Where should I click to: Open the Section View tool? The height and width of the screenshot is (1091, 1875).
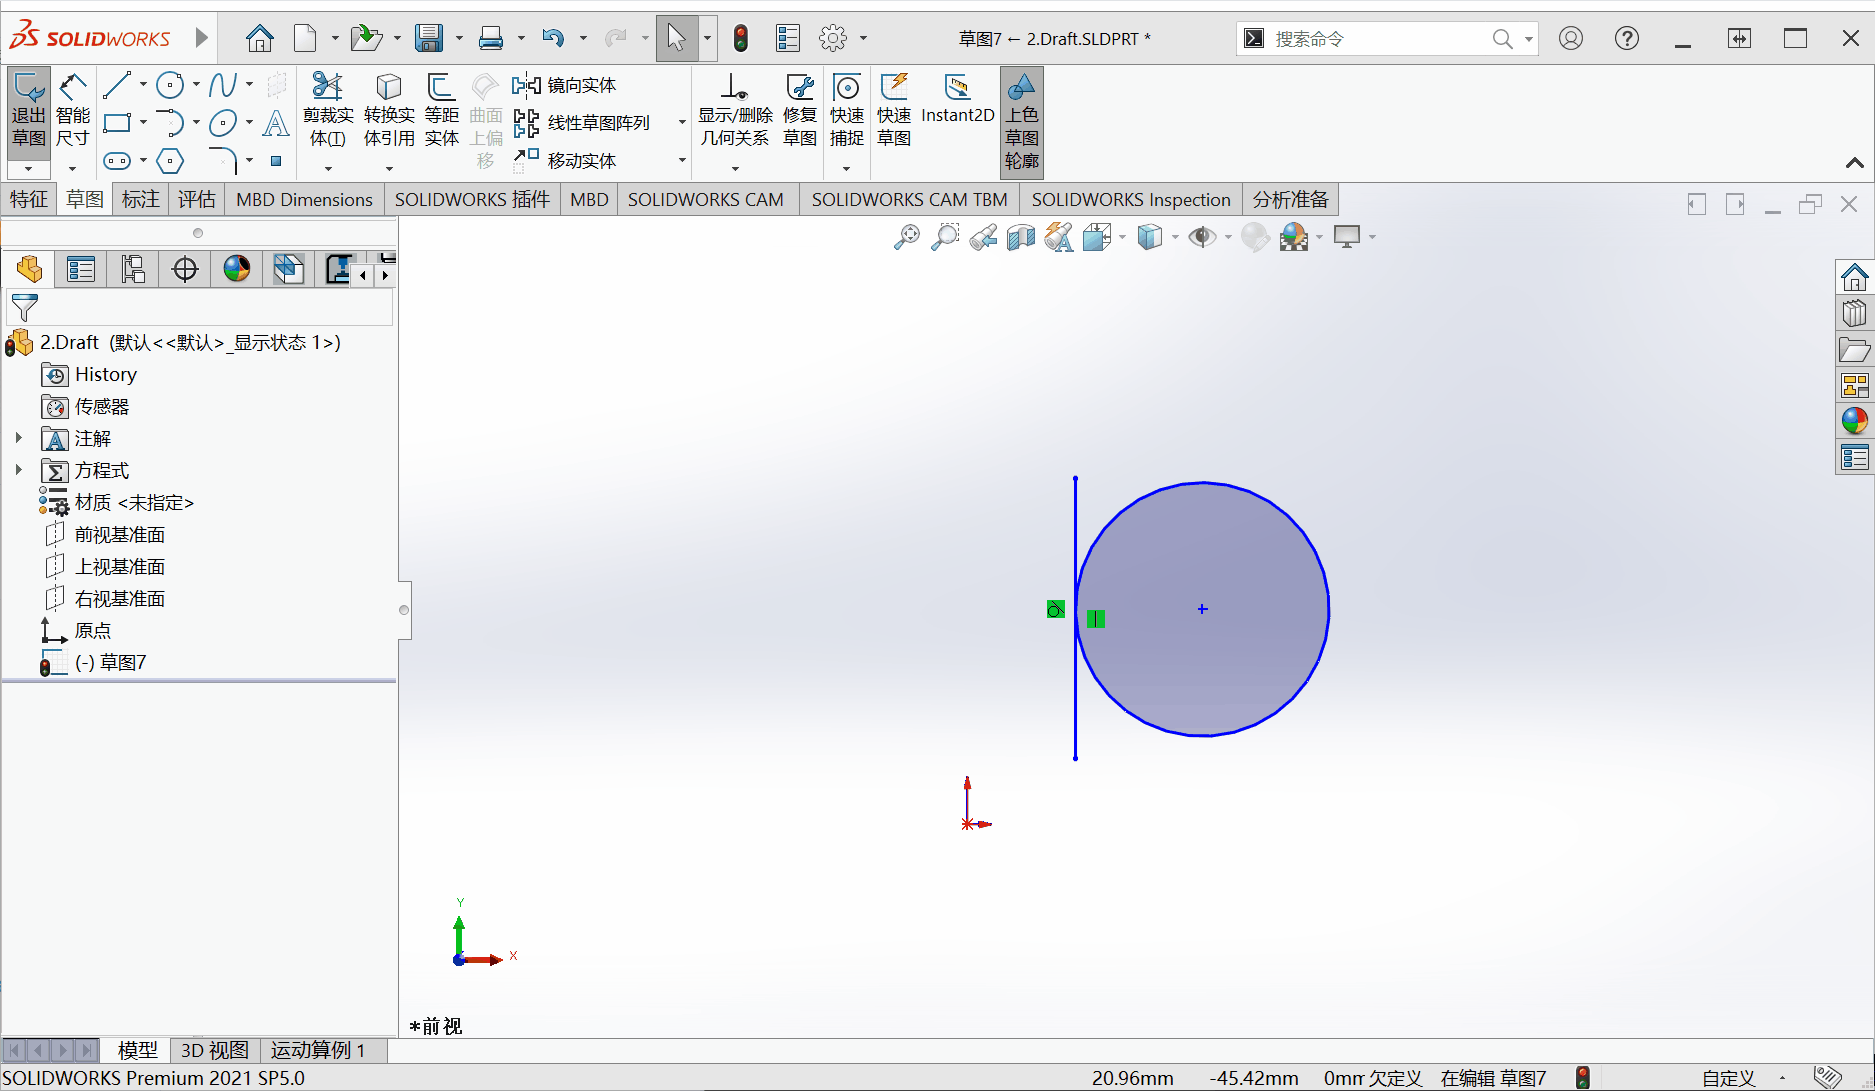pos(1021,237)
